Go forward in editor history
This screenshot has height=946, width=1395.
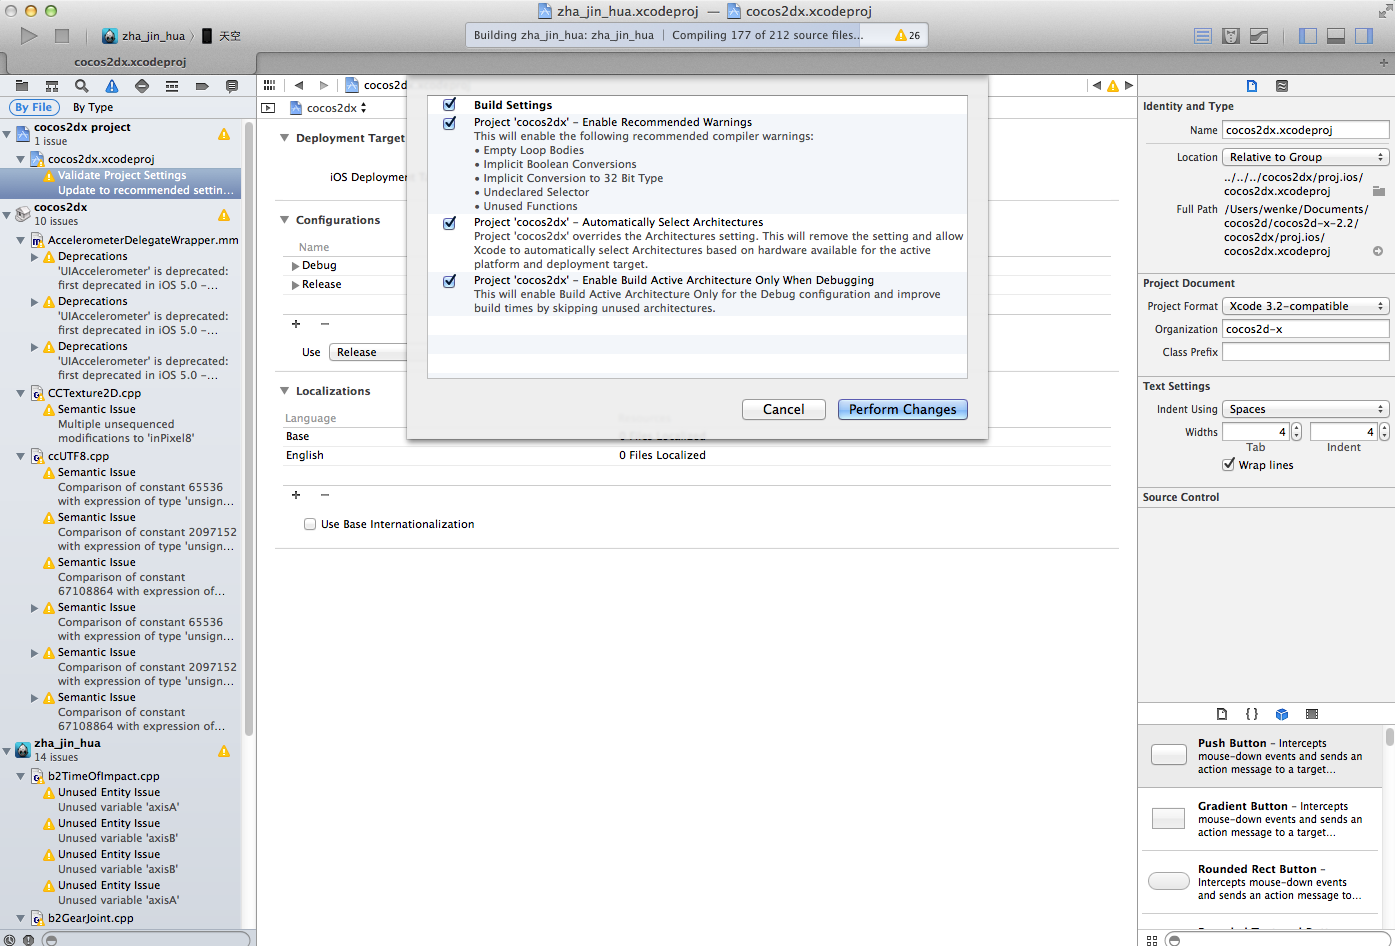pyautogui.click(x=324, y=86)
